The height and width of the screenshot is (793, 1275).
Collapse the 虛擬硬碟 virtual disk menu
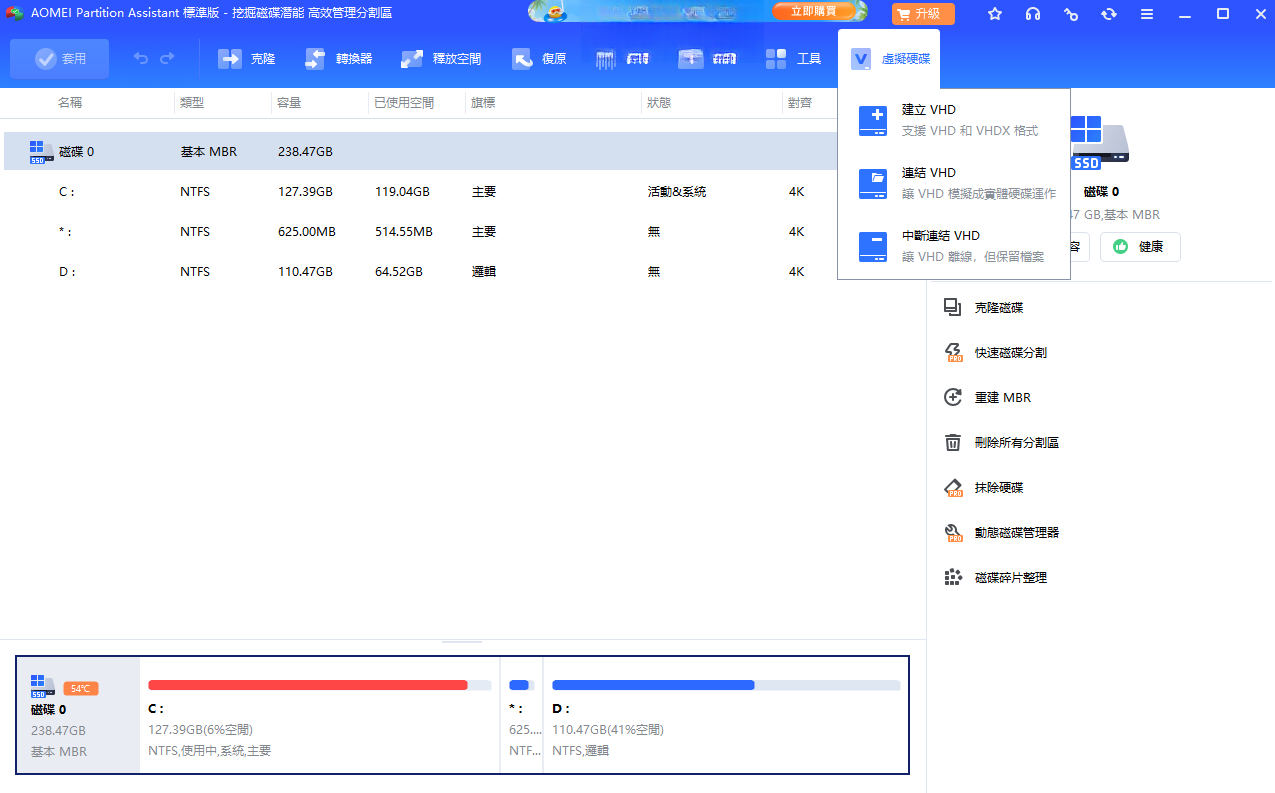(x=890, y=59)
